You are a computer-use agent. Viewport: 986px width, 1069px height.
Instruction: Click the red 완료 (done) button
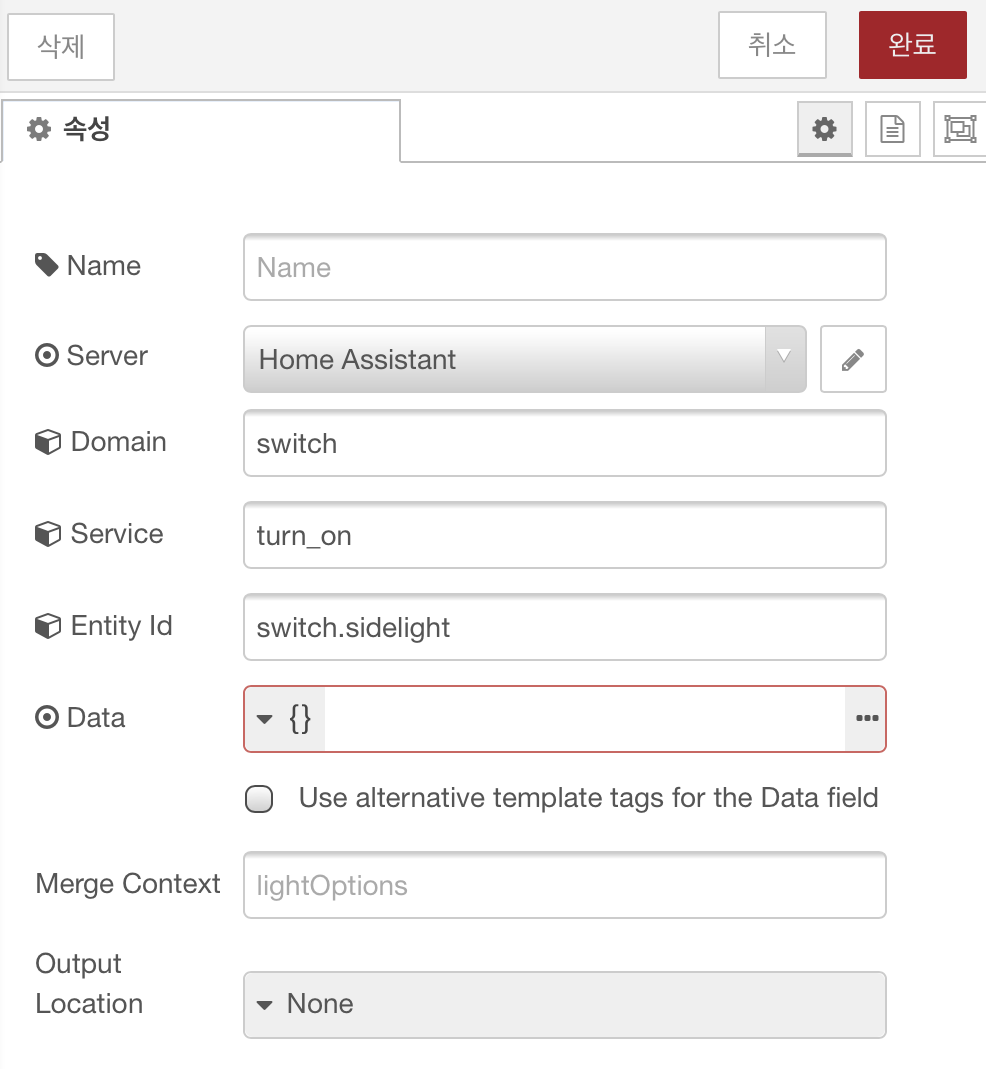tap(912, 45)
